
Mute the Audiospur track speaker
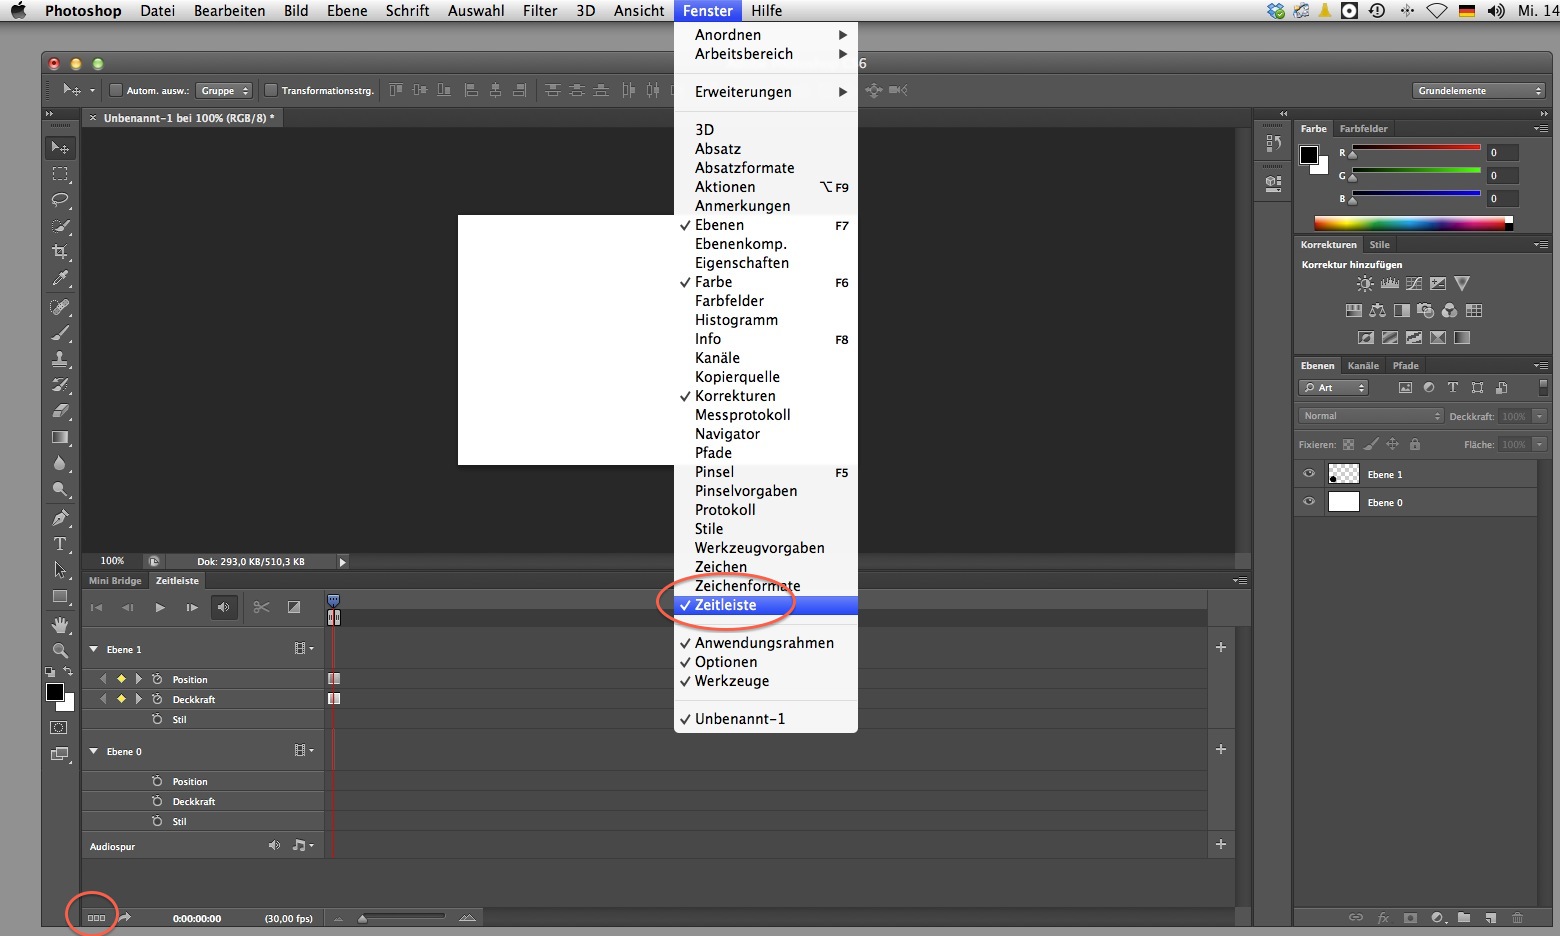click(274, 846)
